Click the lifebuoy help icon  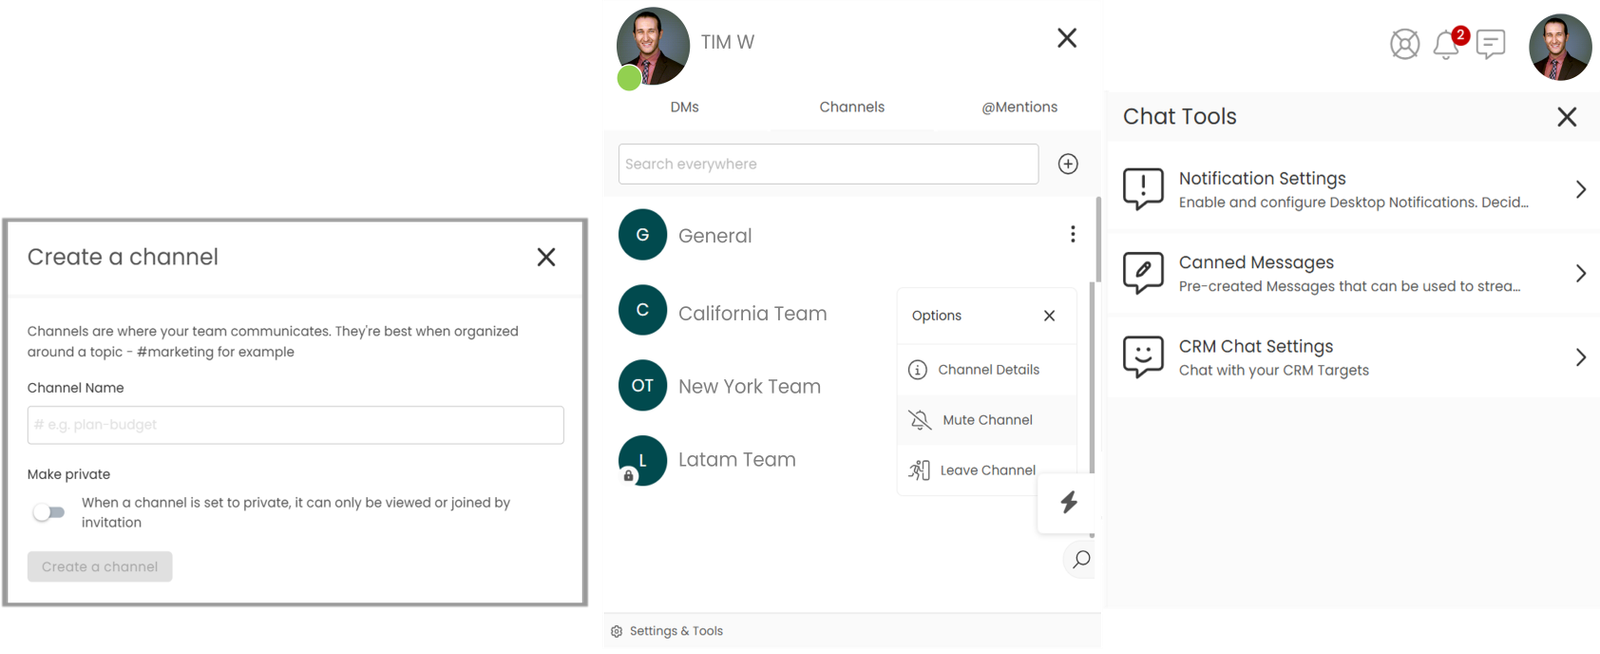tap(1404, 45)
